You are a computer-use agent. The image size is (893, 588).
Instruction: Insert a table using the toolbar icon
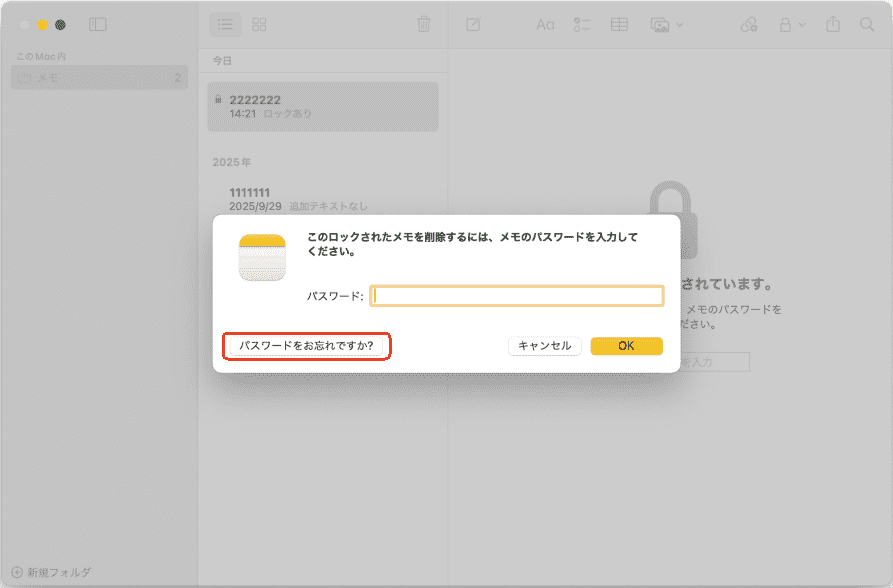(619, 24)
